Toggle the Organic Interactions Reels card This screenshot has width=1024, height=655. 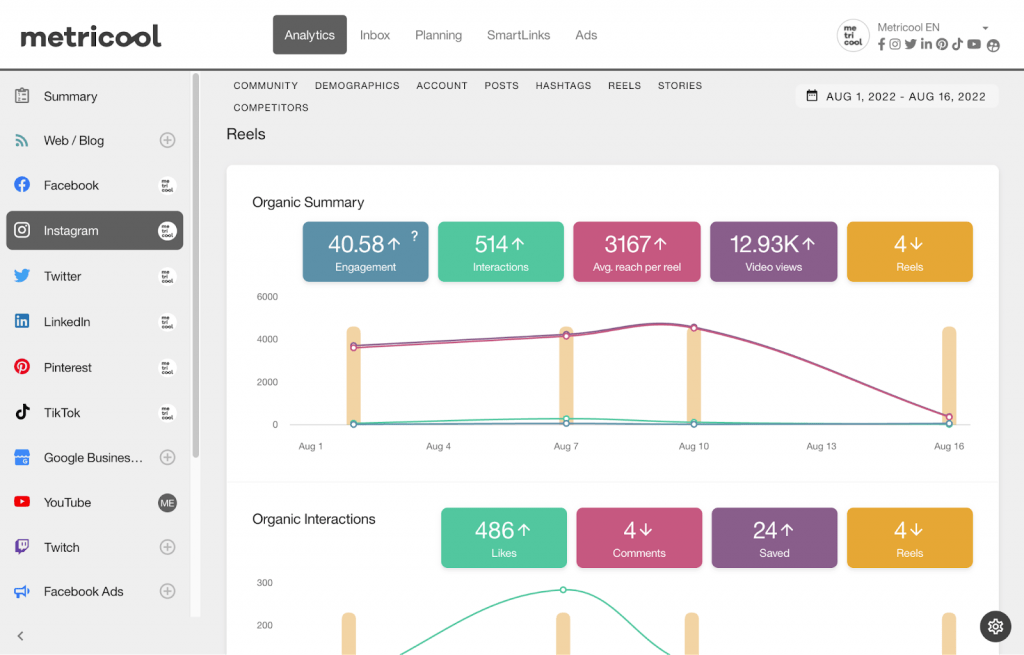click(910, 537)
